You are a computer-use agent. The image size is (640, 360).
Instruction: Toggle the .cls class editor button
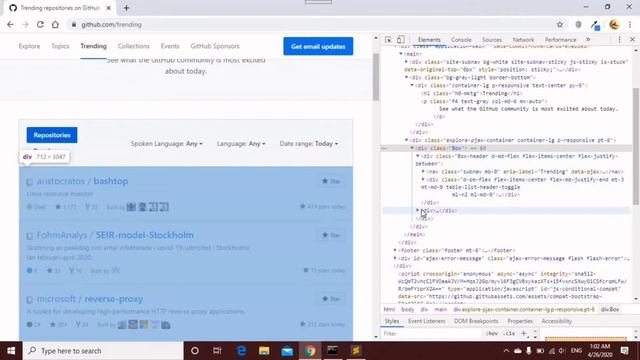point(509,333)
